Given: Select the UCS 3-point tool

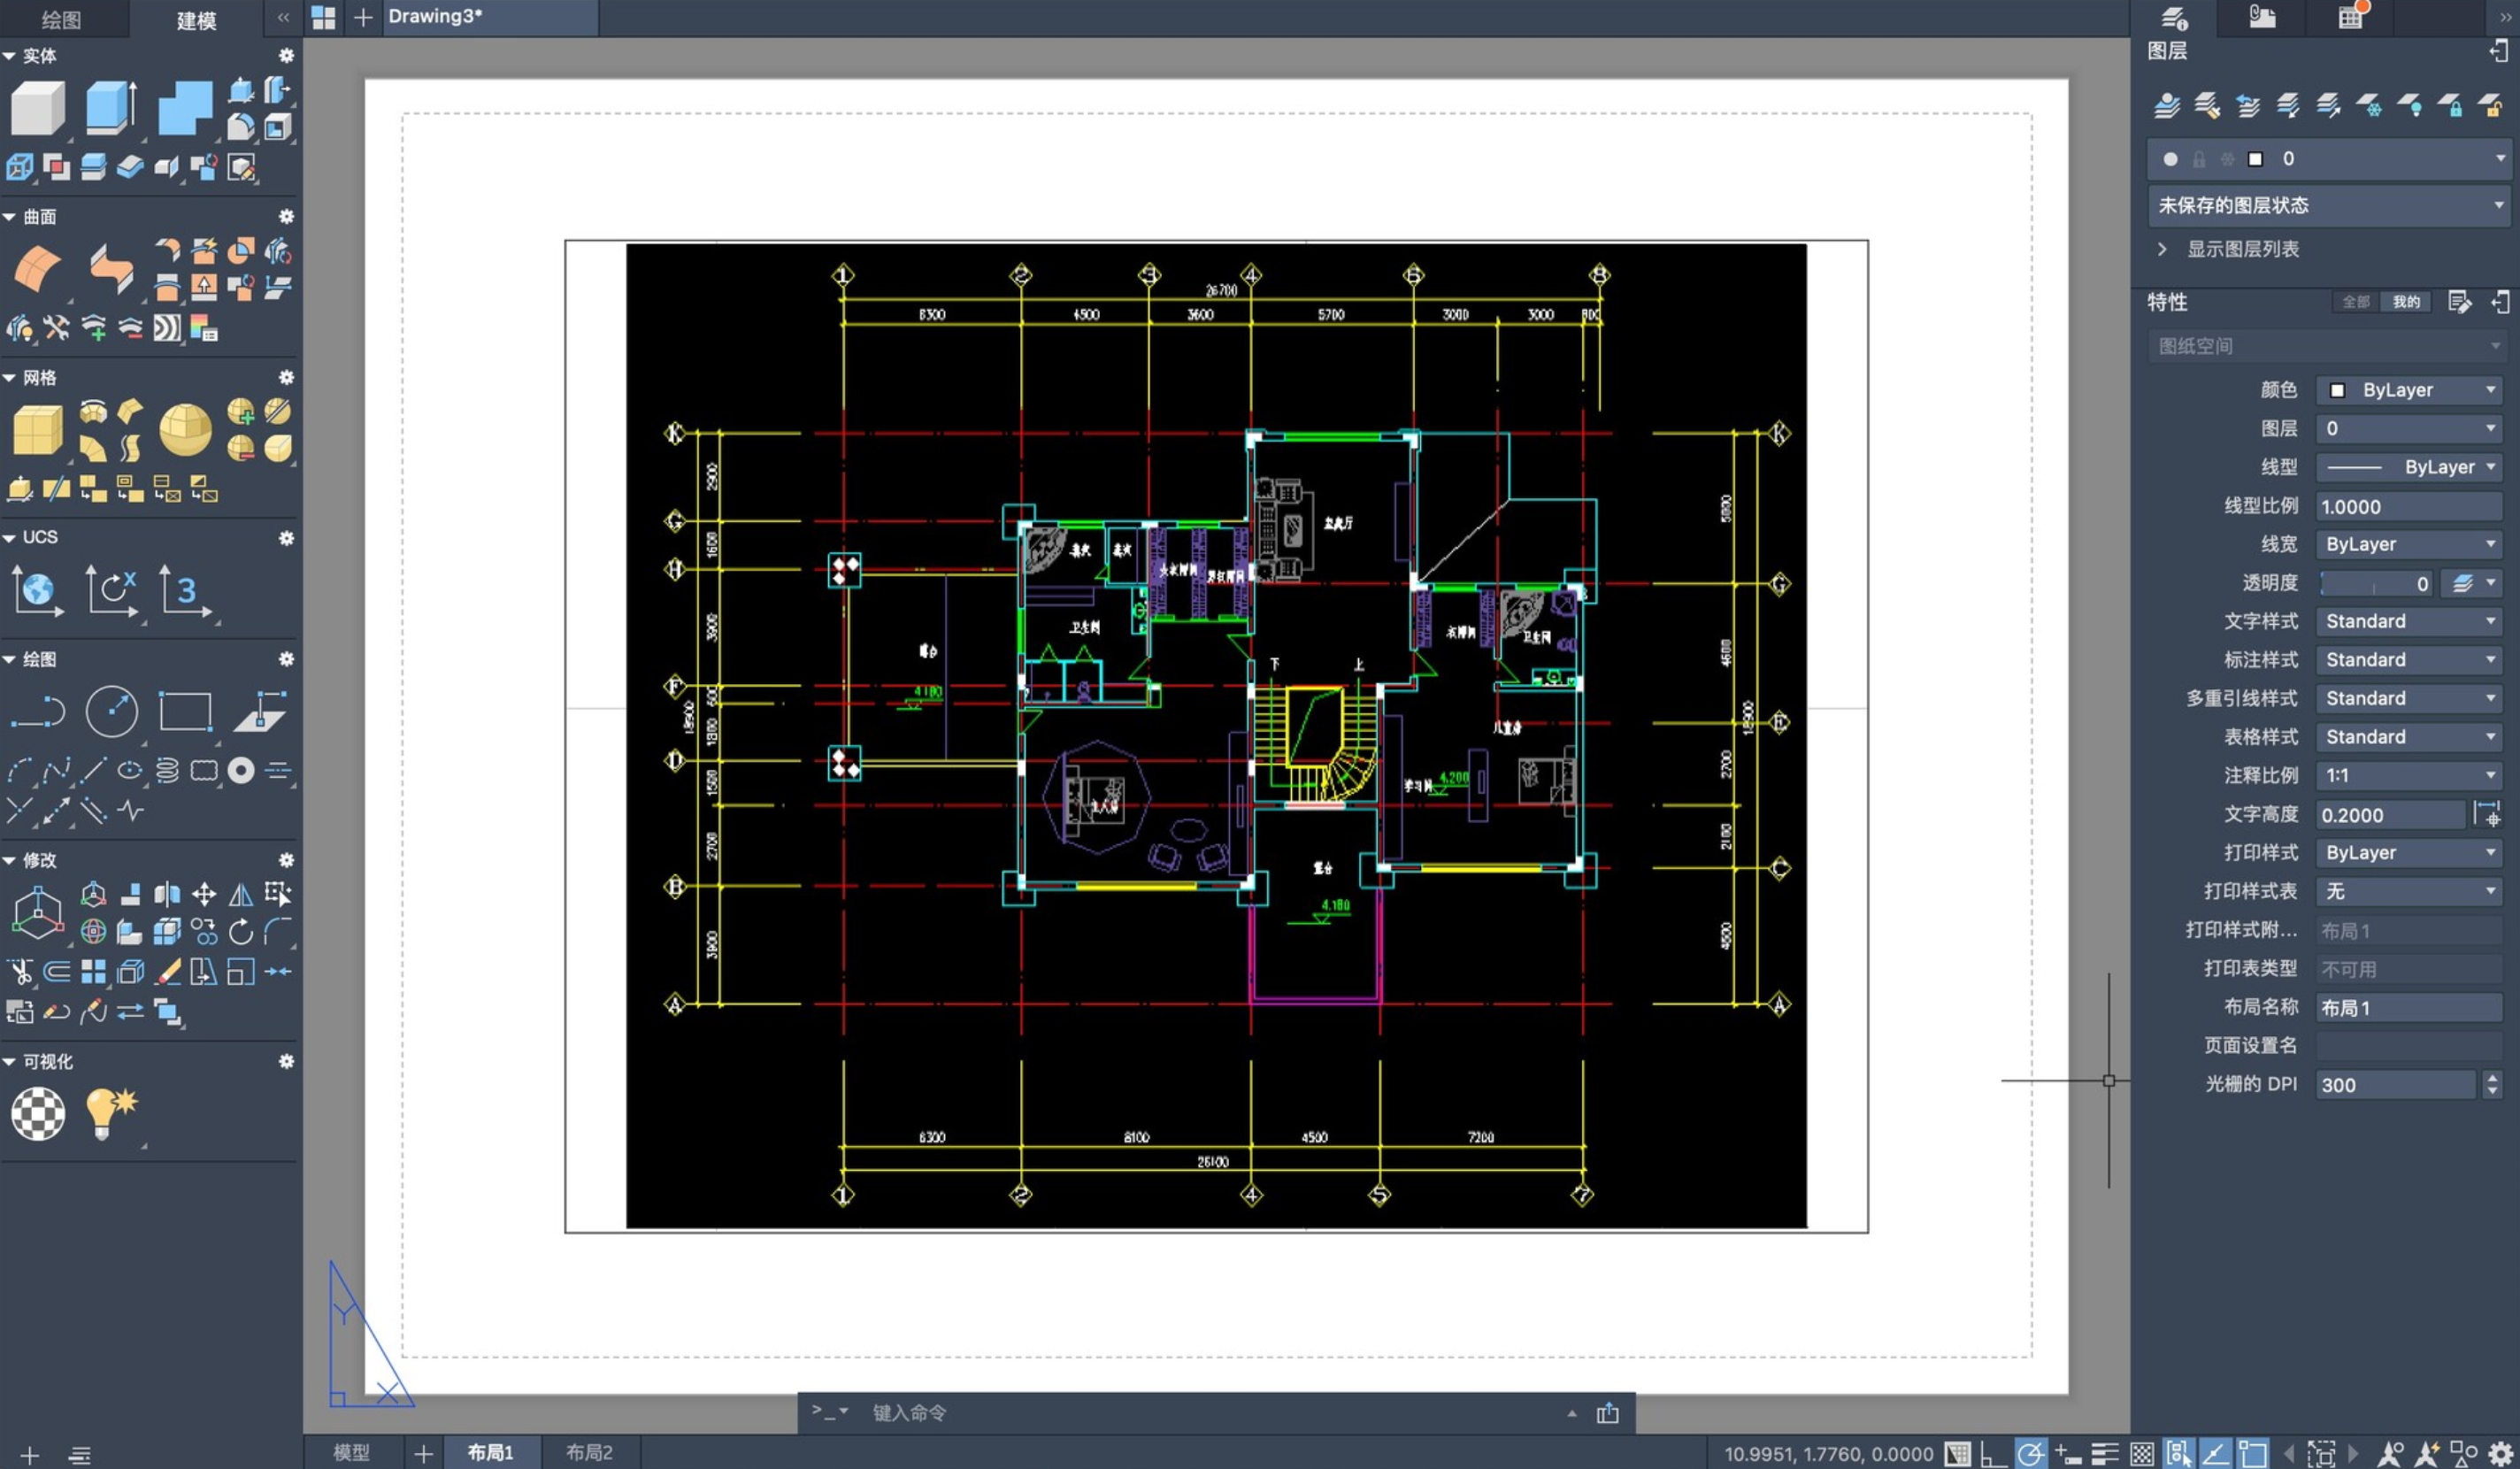Looking at the screenshot, I should click(185, 590).
